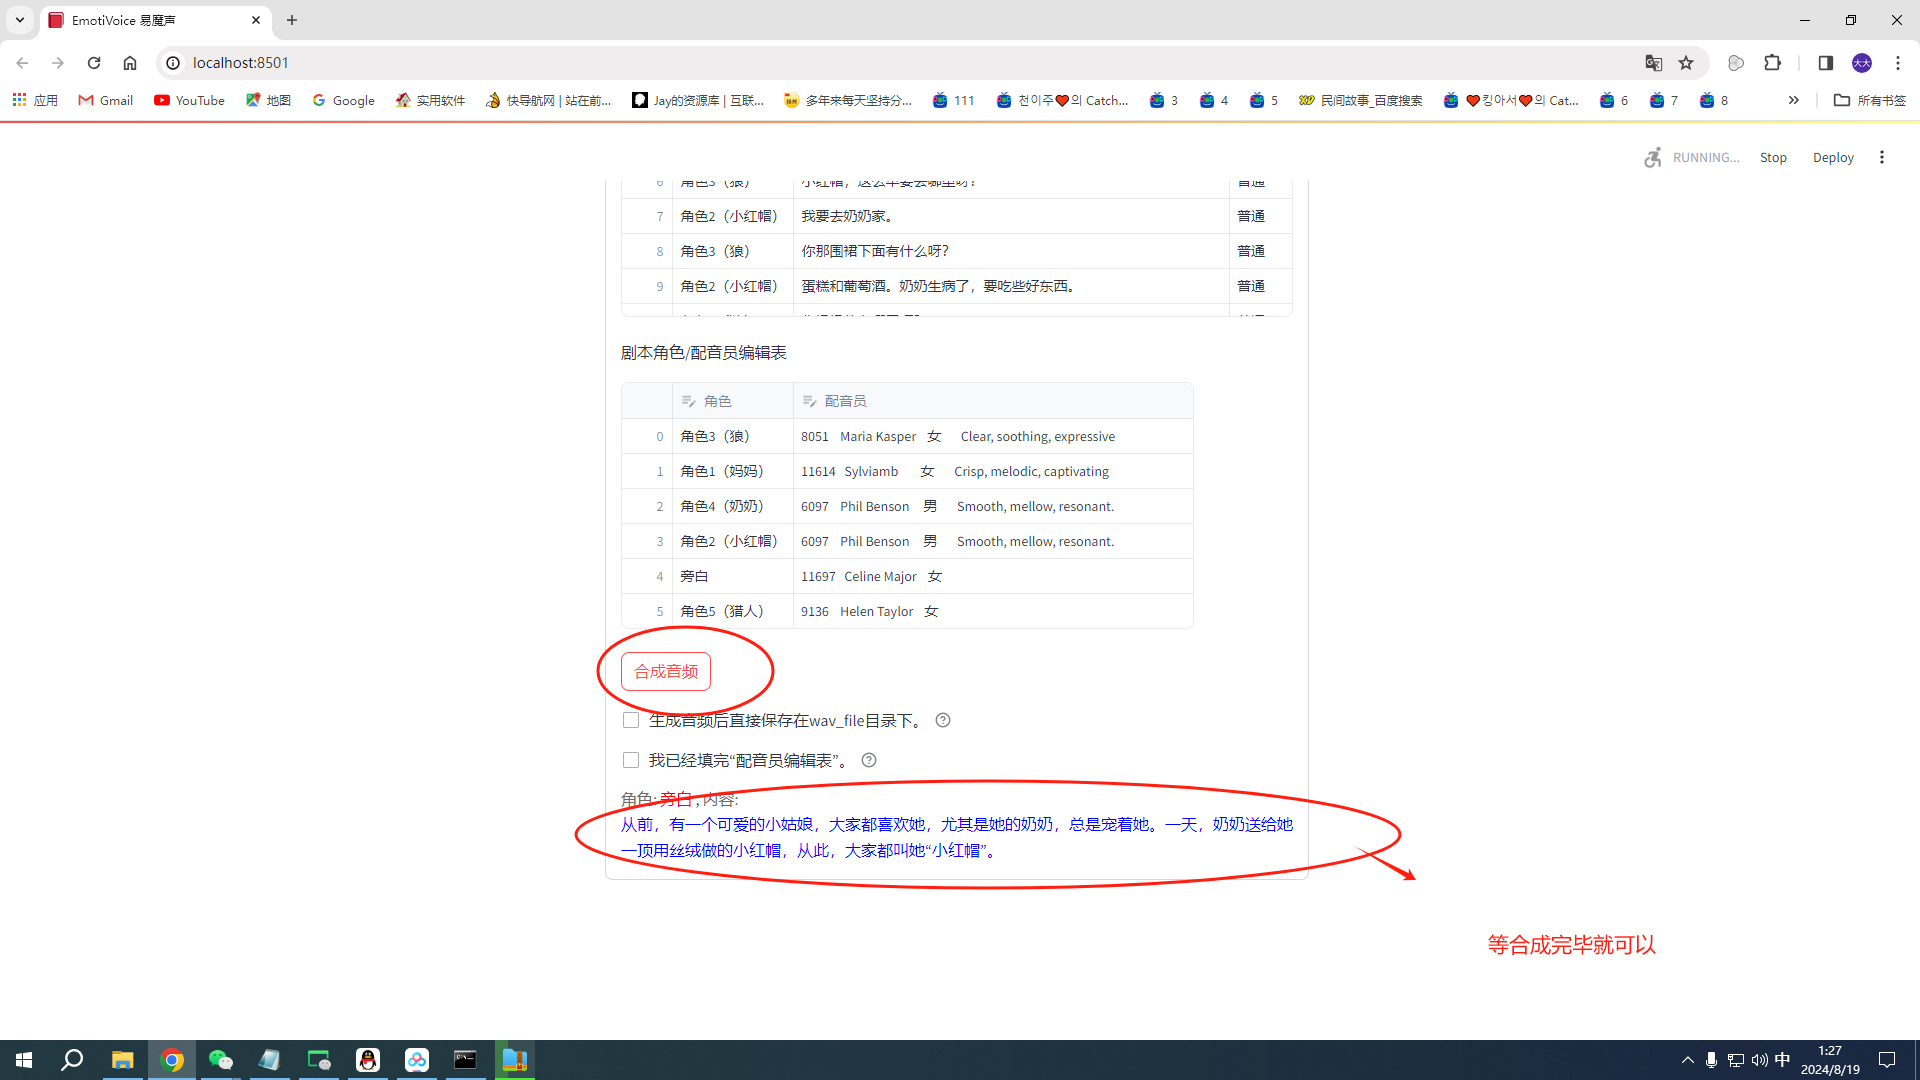
Task: Open Streamlit three-dot main menu
Action: pos(1882,157)
